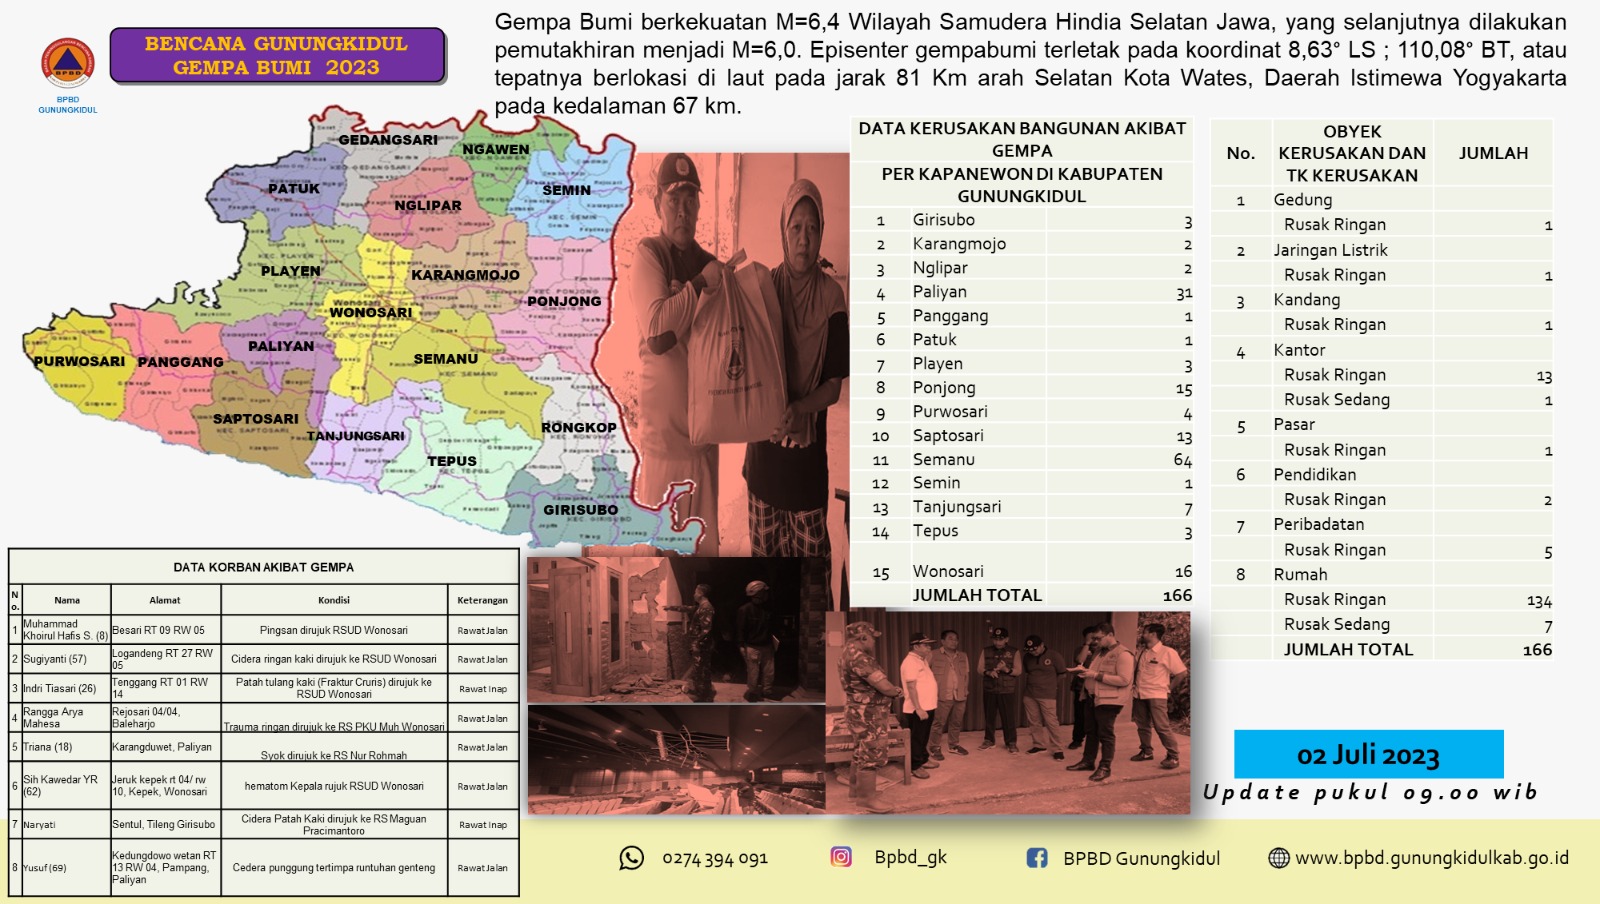This screenshot has width=1600, height=904.
Task: Click the Paliyan row with value 31
Action: pyautogui.click(x=1021, y=292)
